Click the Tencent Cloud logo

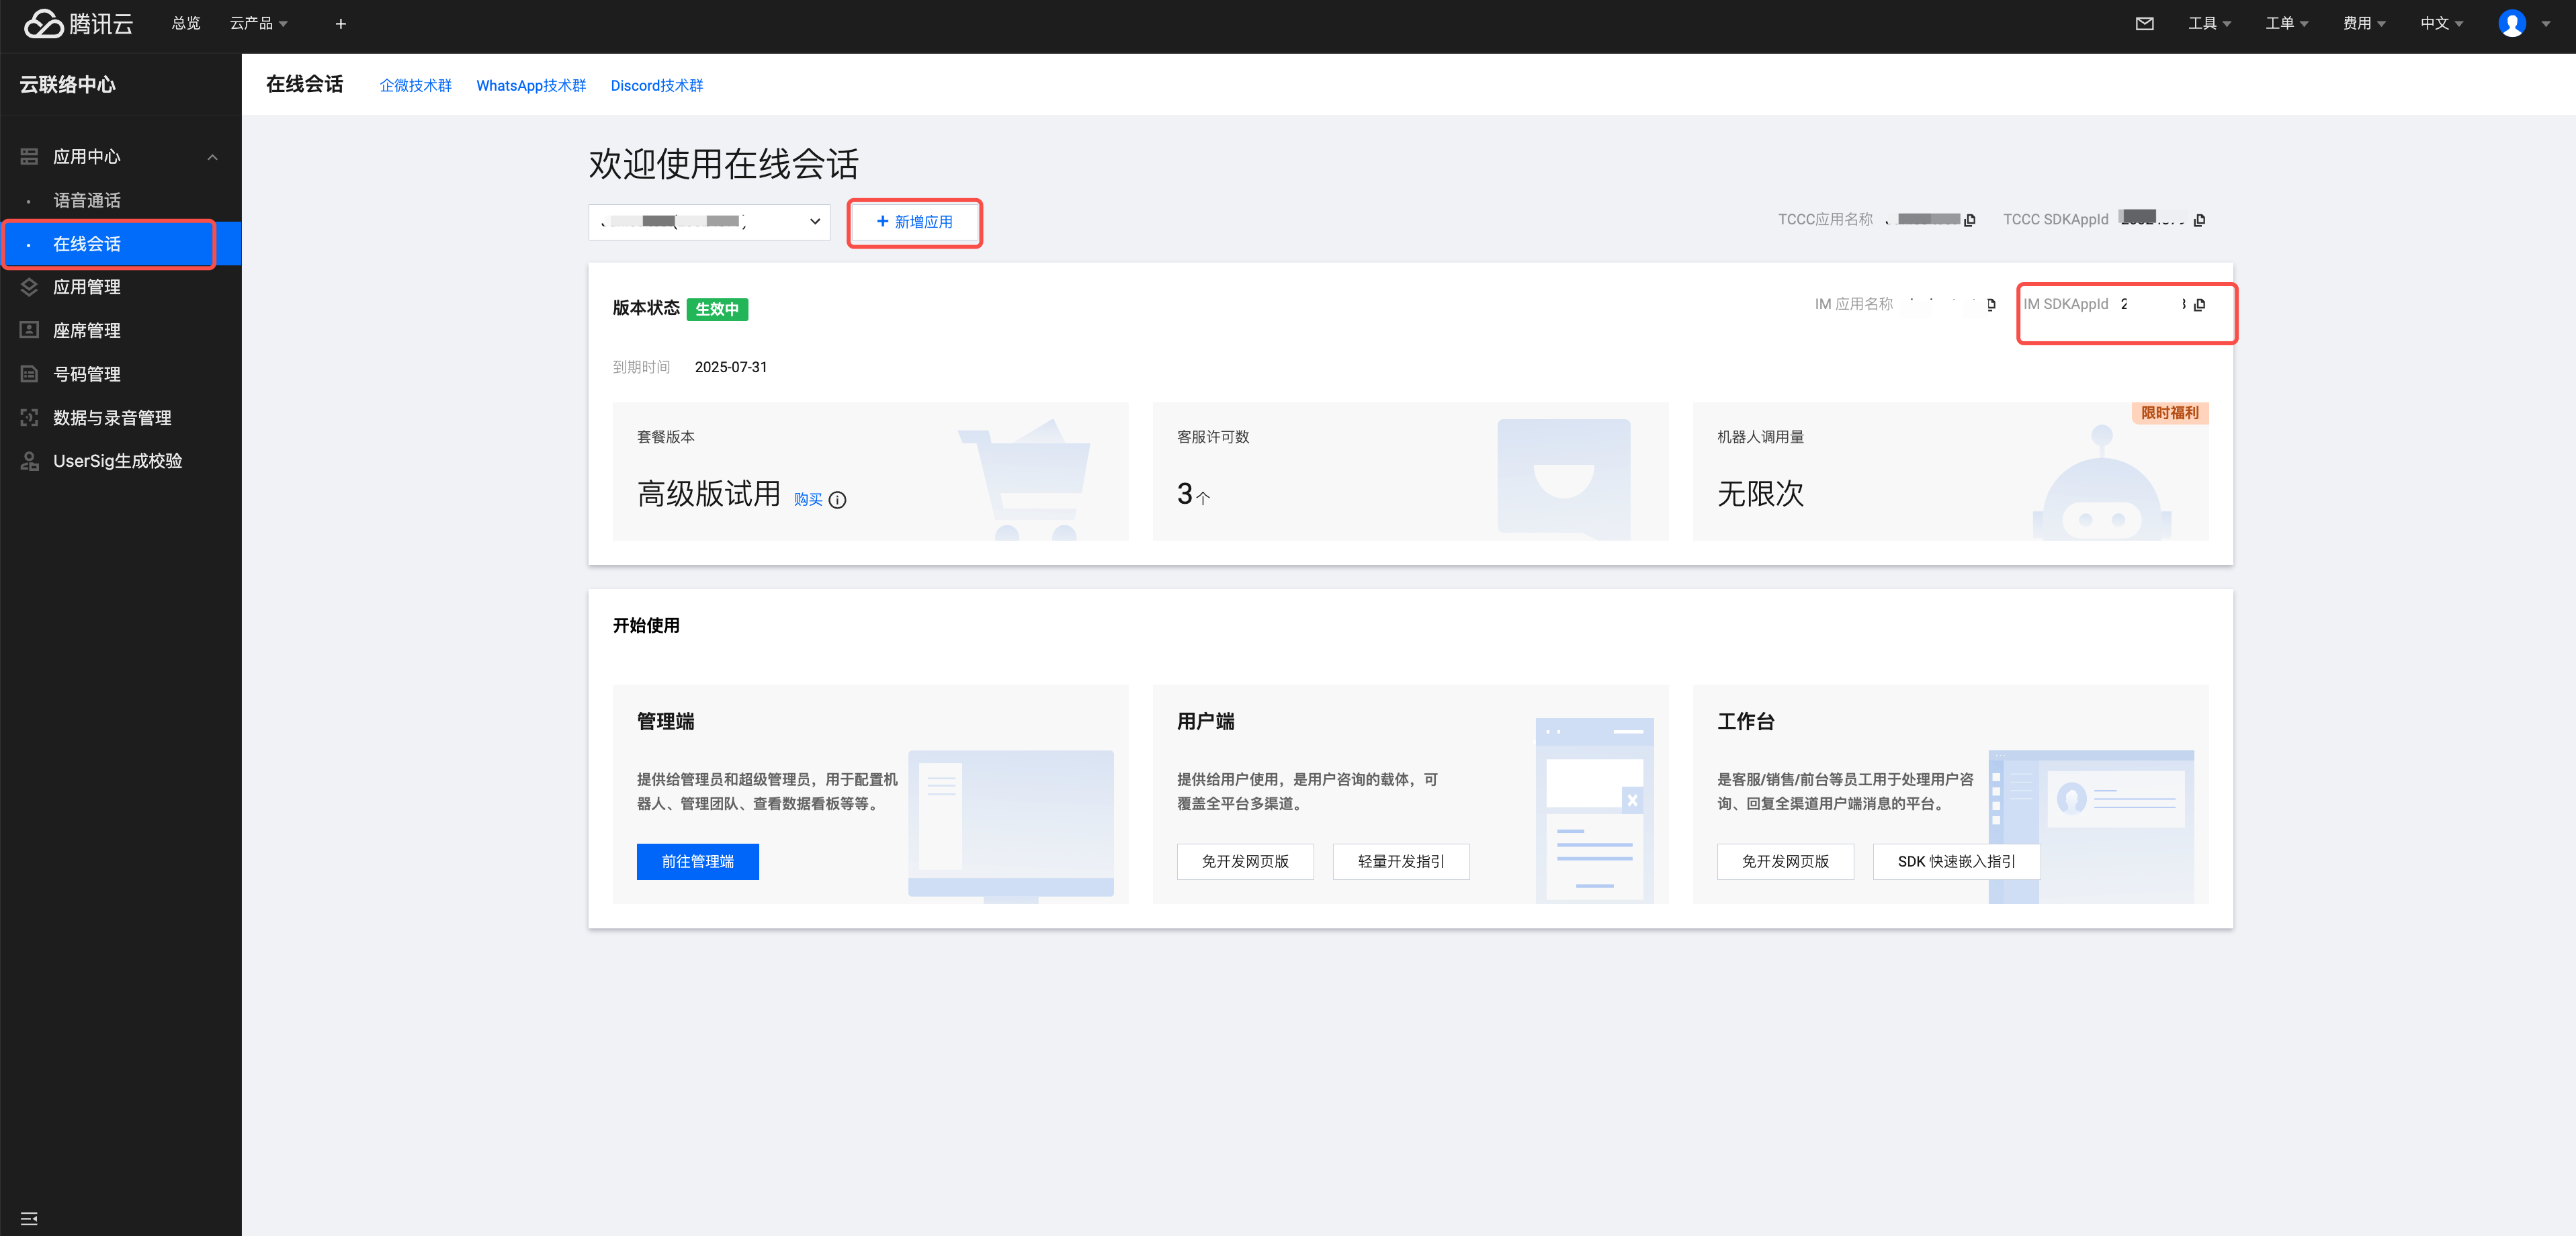[78, 23]
